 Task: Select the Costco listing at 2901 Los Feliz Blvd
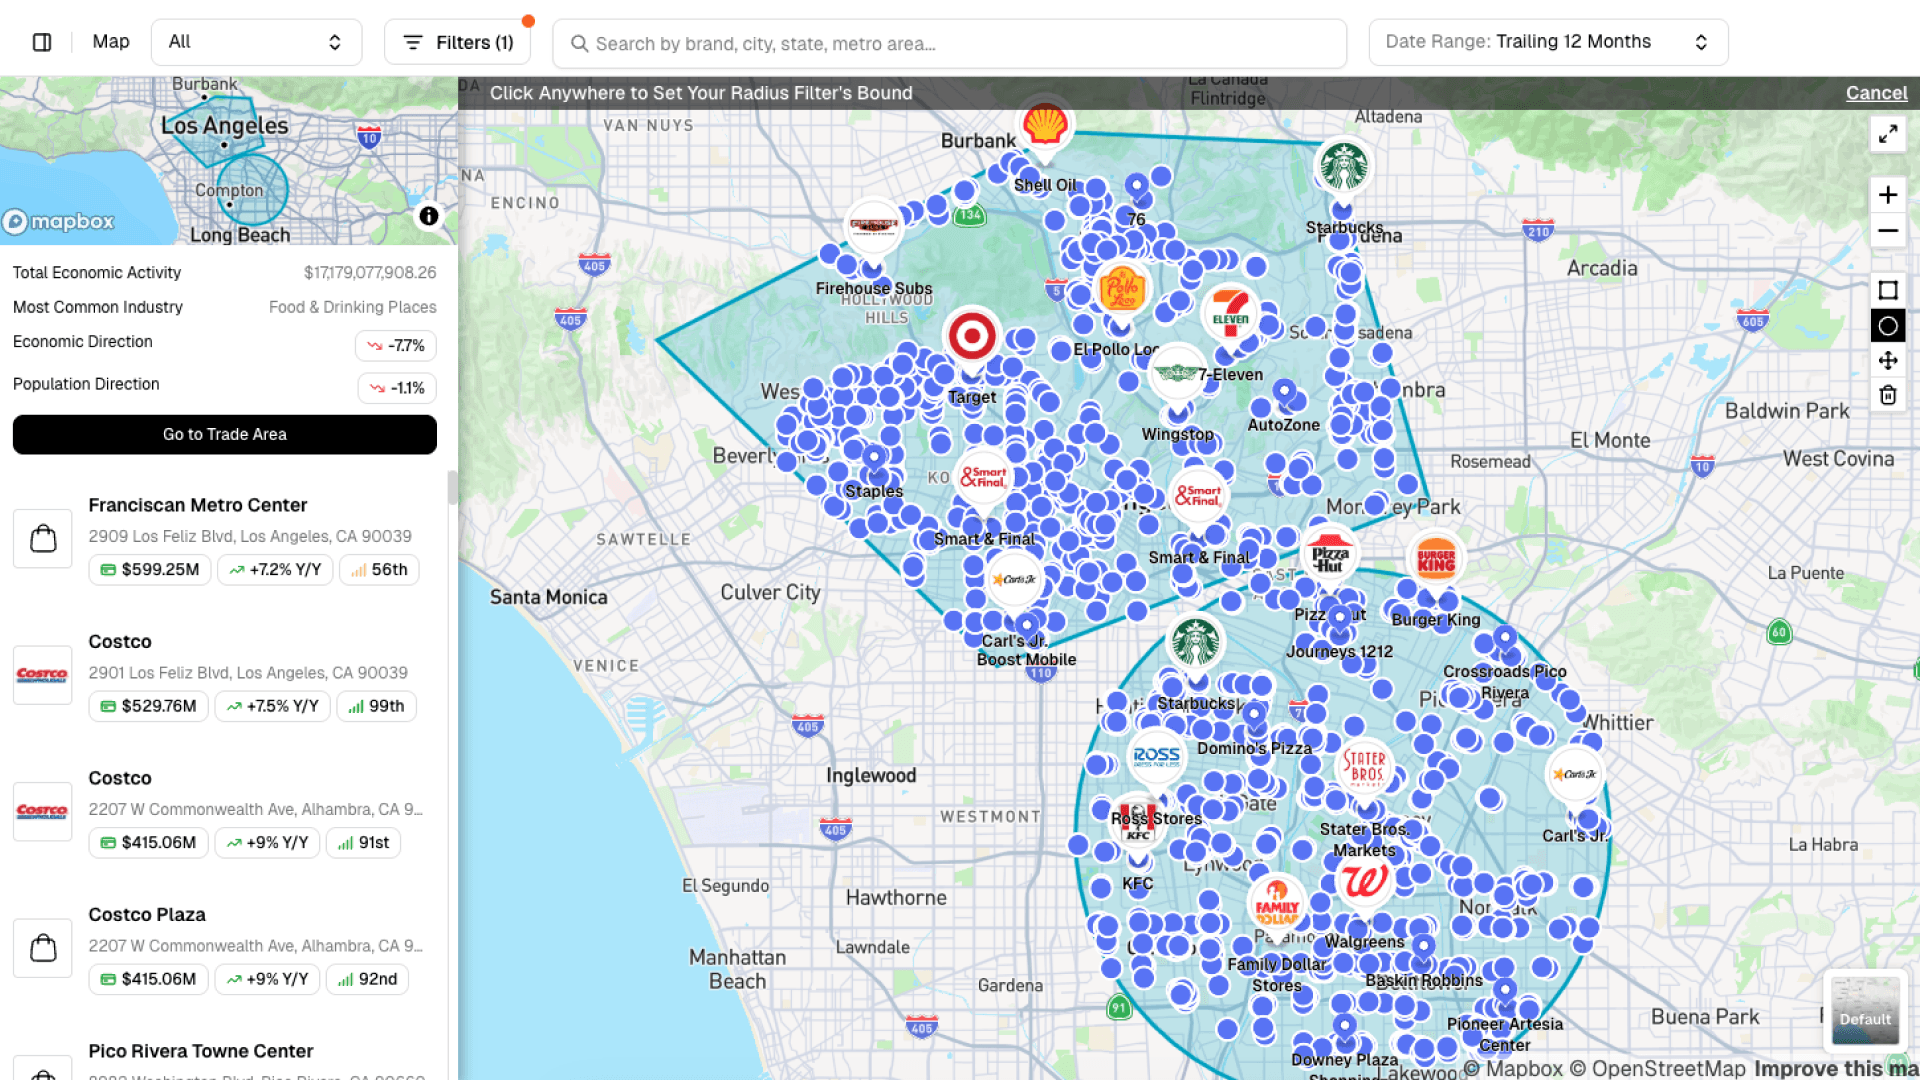tap(224, 673)
